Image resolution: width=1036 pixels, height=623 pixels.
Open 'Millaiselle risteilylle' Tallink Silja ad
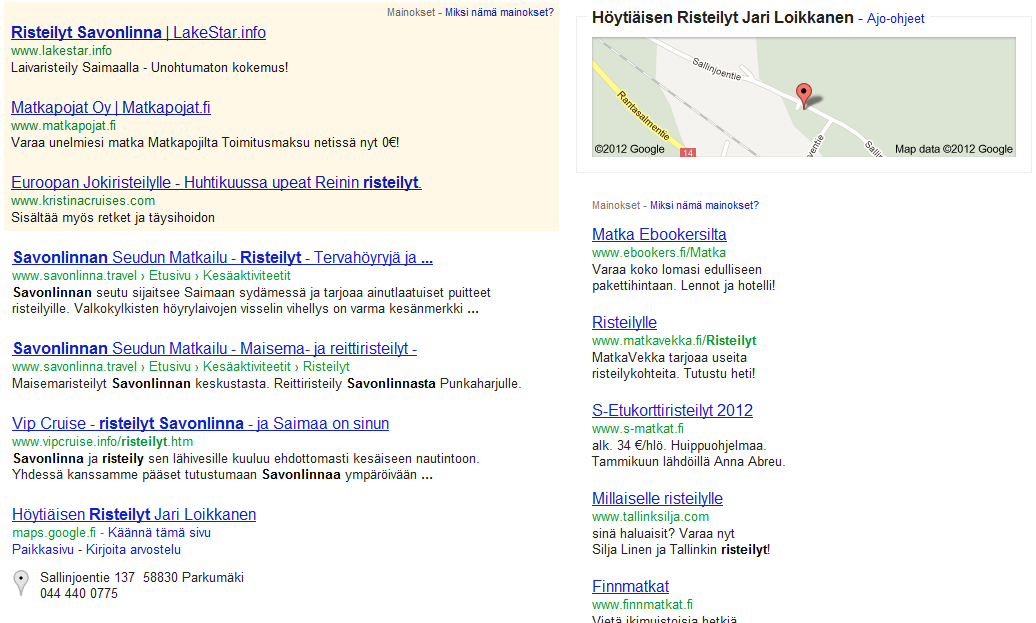[657, 499]
